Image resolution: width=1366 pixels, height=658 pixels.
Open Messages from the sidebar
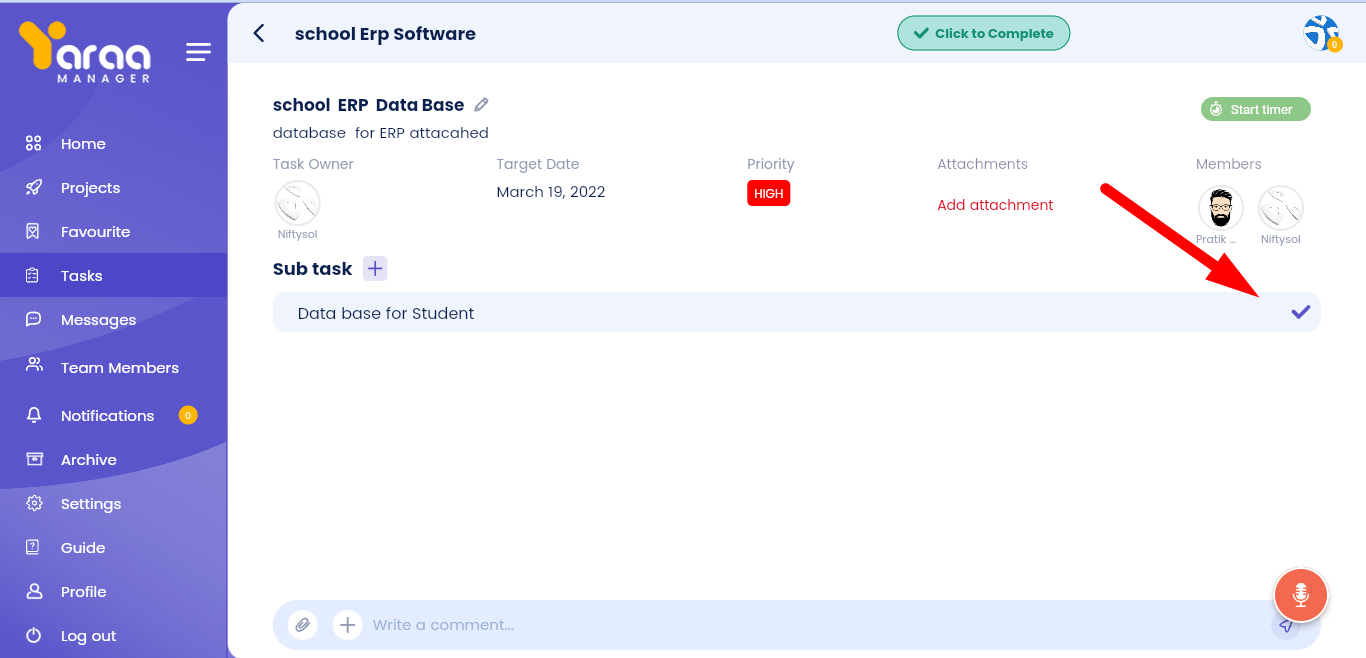pos(98,320)
